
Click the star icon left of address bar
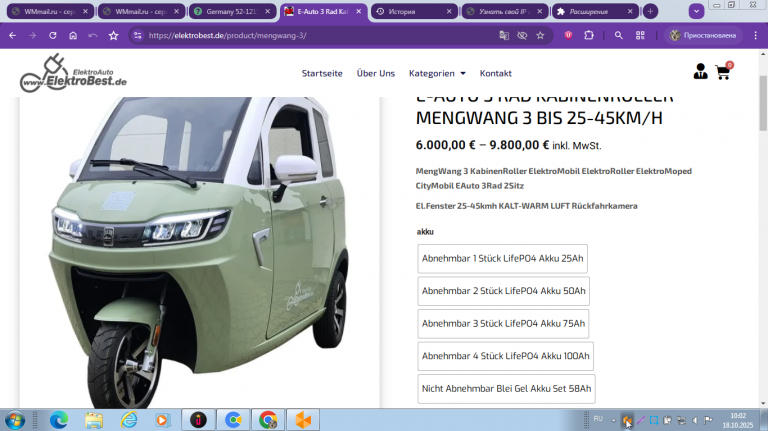tap(114, 35)
